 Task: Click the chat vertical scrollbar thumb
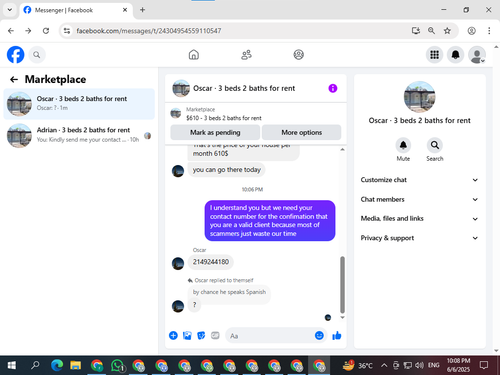[x=342, y=284]
